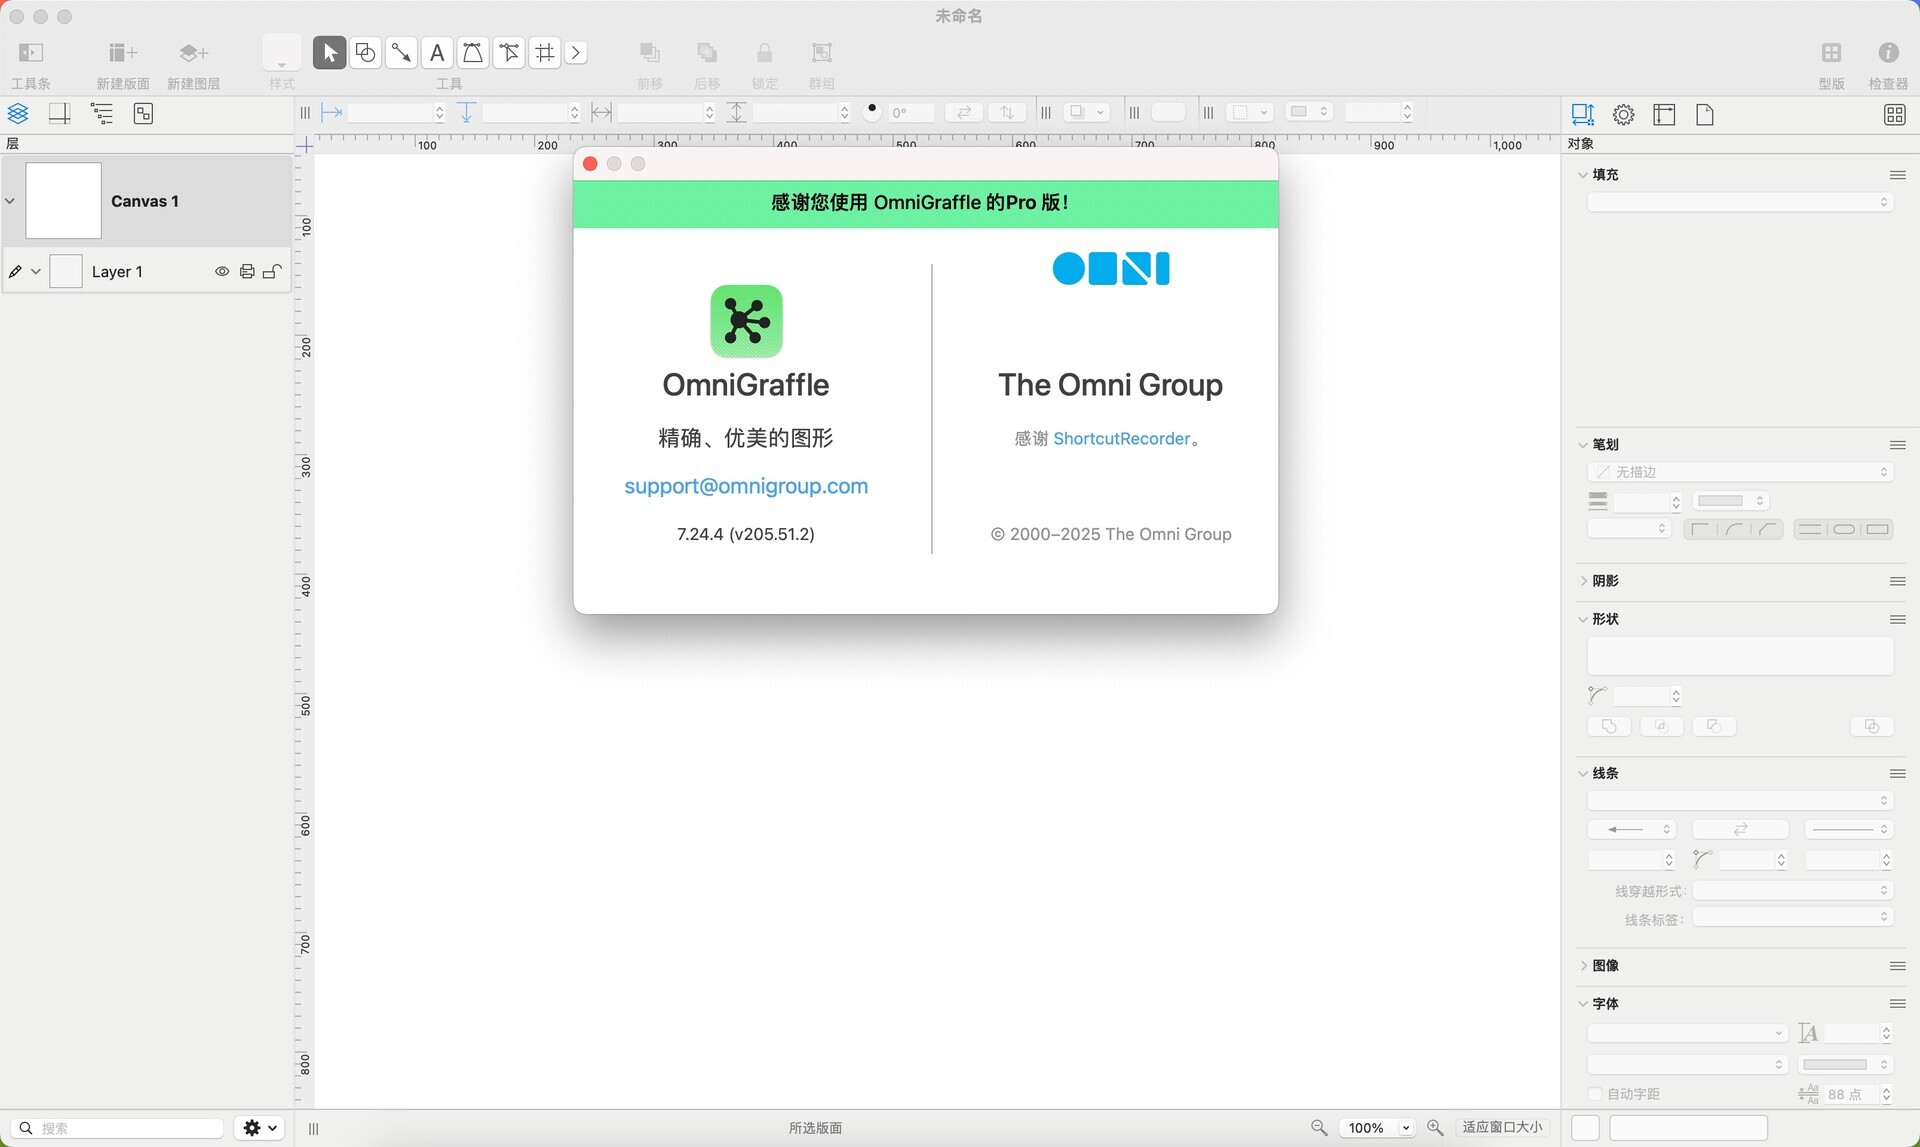Click the 后移 send backward icon
This screenshot has width=1920, height=1147.
tap(707, 53)
